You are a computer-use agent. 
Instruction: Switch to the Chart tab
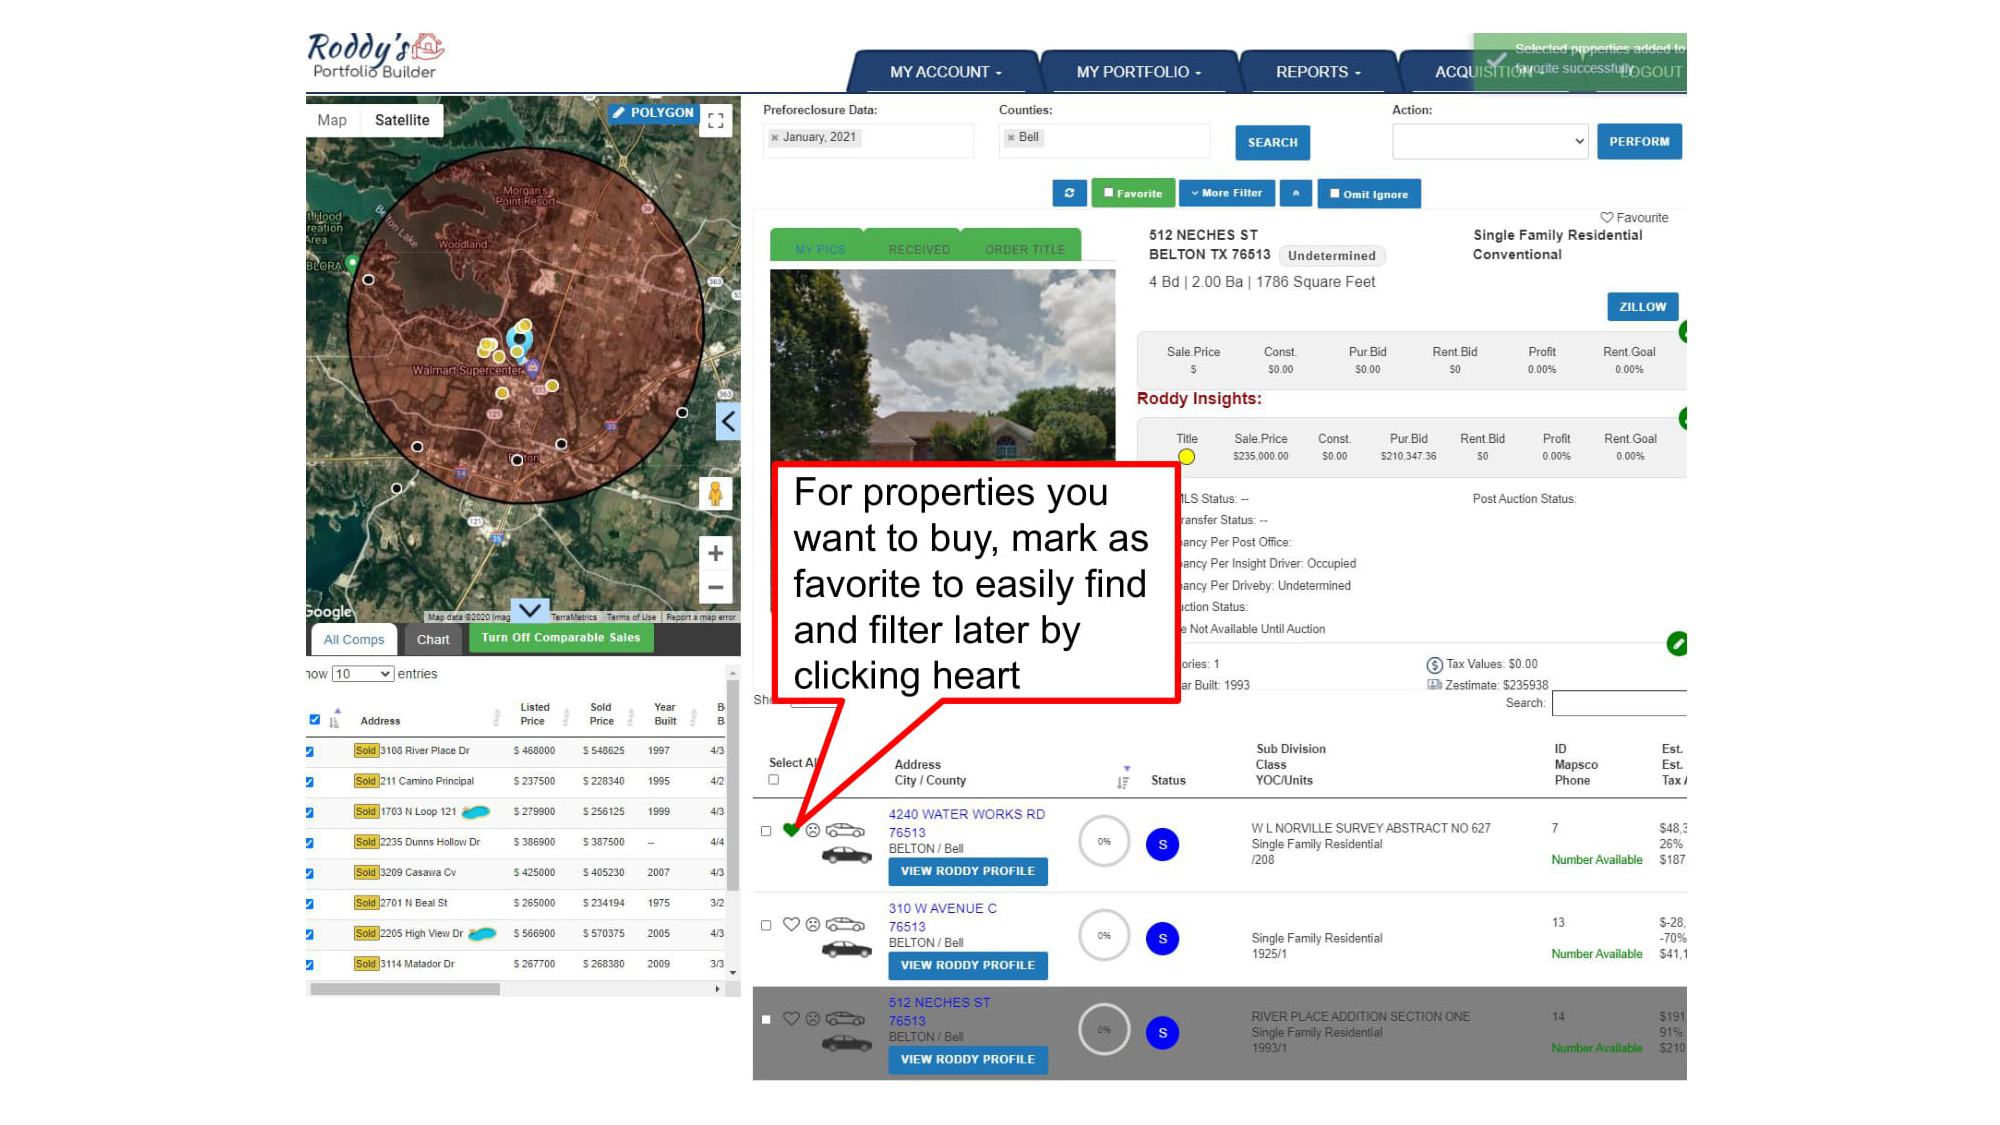tap(433, 639)
